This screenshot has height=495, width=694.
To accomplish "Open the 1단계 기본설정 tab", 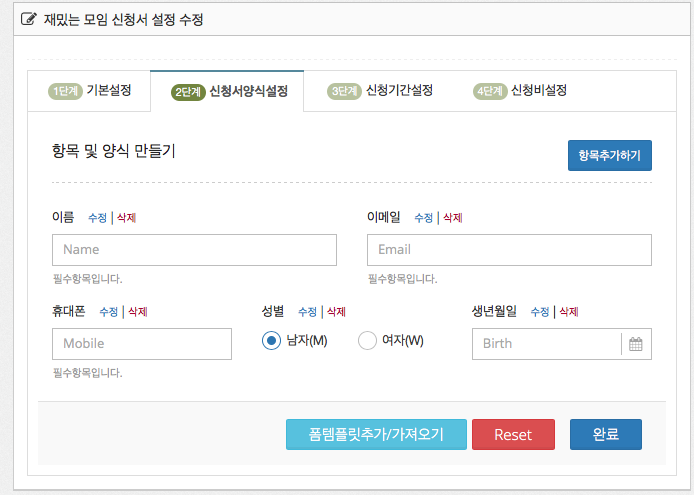I will tap(90, 91).
